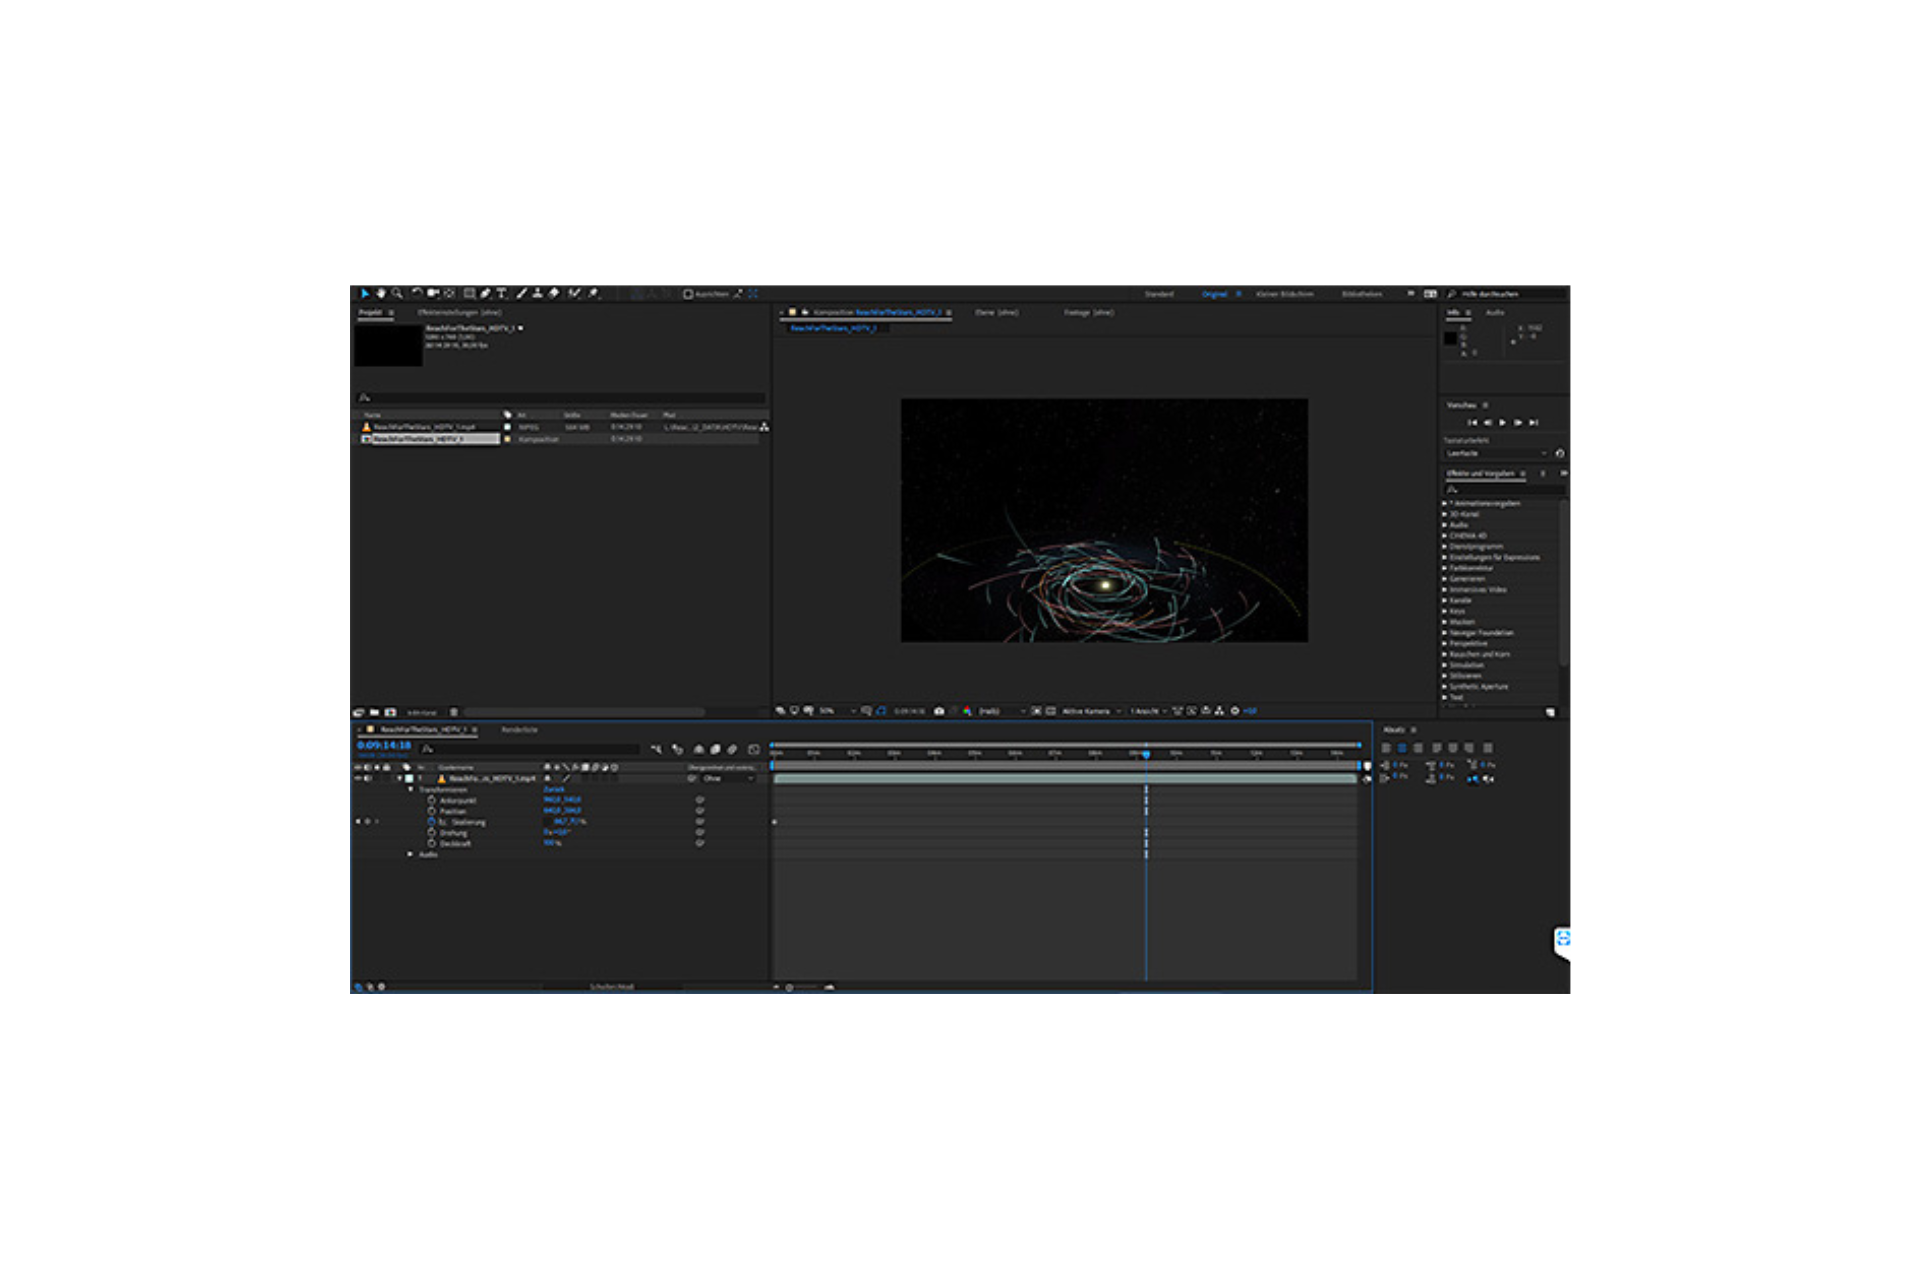Viewport: 1920px width, 1280px height.
Task: Click the New Folder icon in Project panel
Action: [374, 713]
